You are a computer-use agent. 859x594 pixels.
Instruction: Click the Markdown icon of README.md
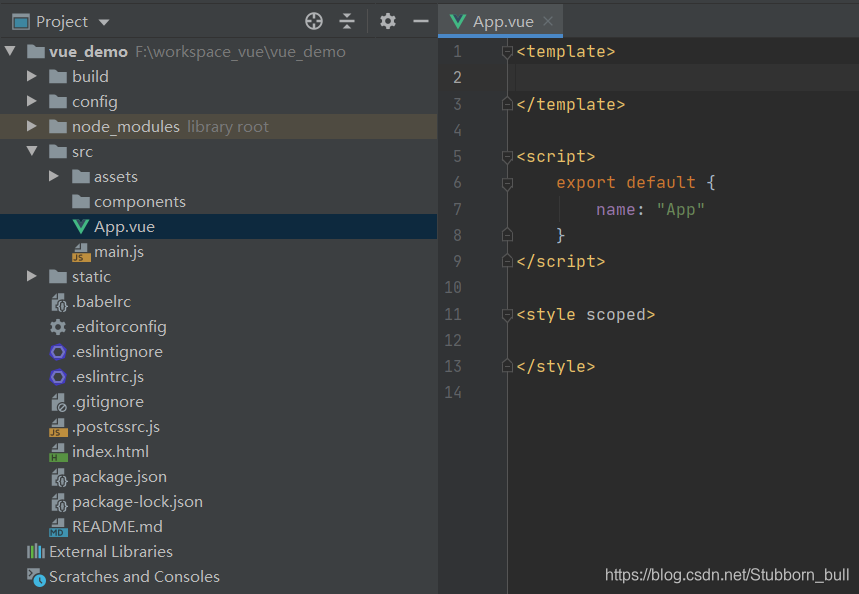click(x=58, y=527)
